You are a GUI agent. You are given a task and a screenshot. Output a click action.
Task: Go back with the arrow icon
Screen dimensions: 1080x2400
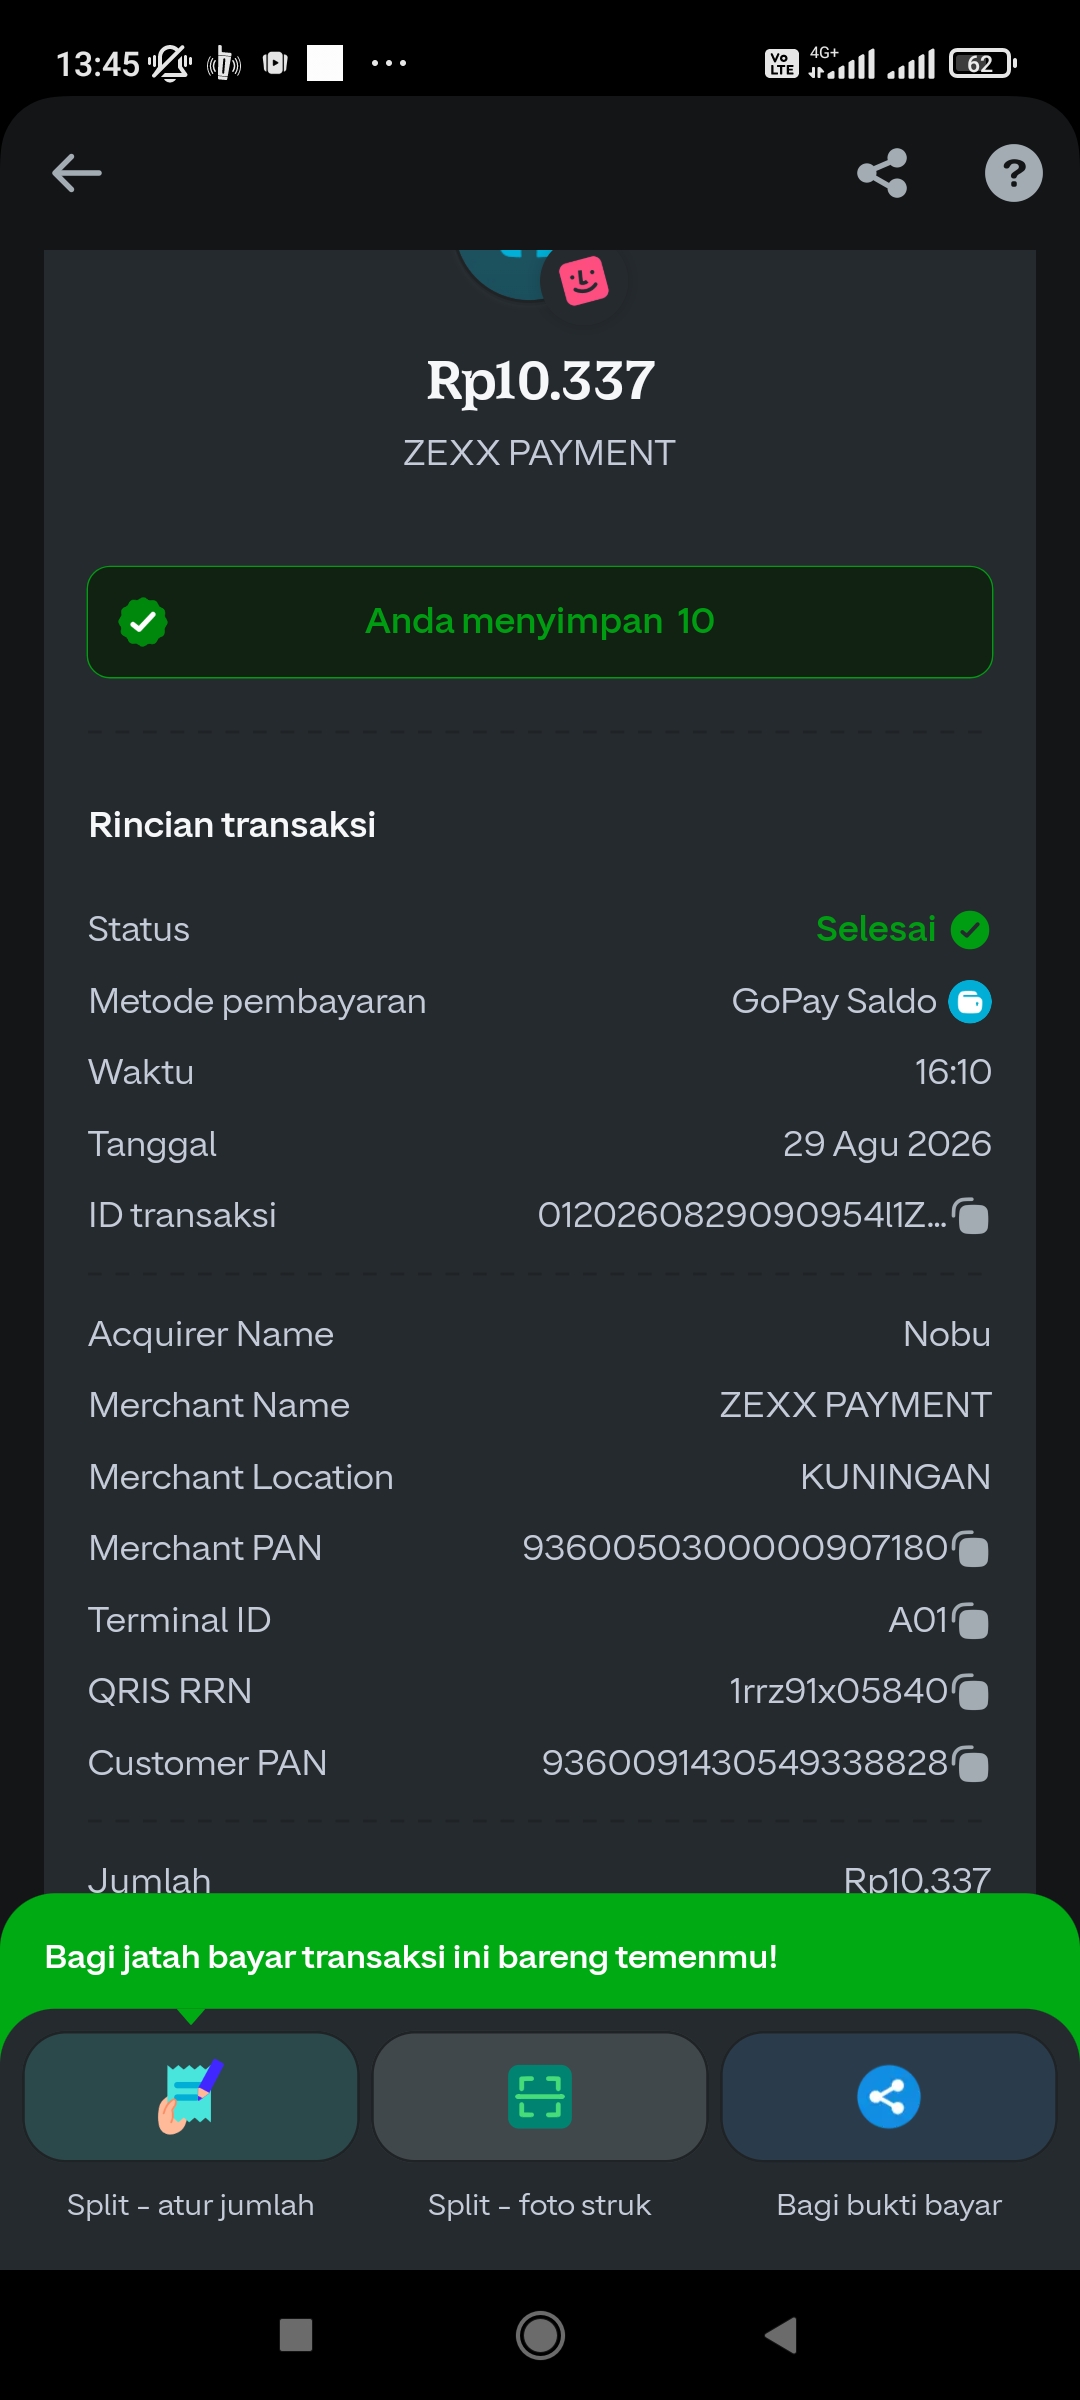point(77,173)
